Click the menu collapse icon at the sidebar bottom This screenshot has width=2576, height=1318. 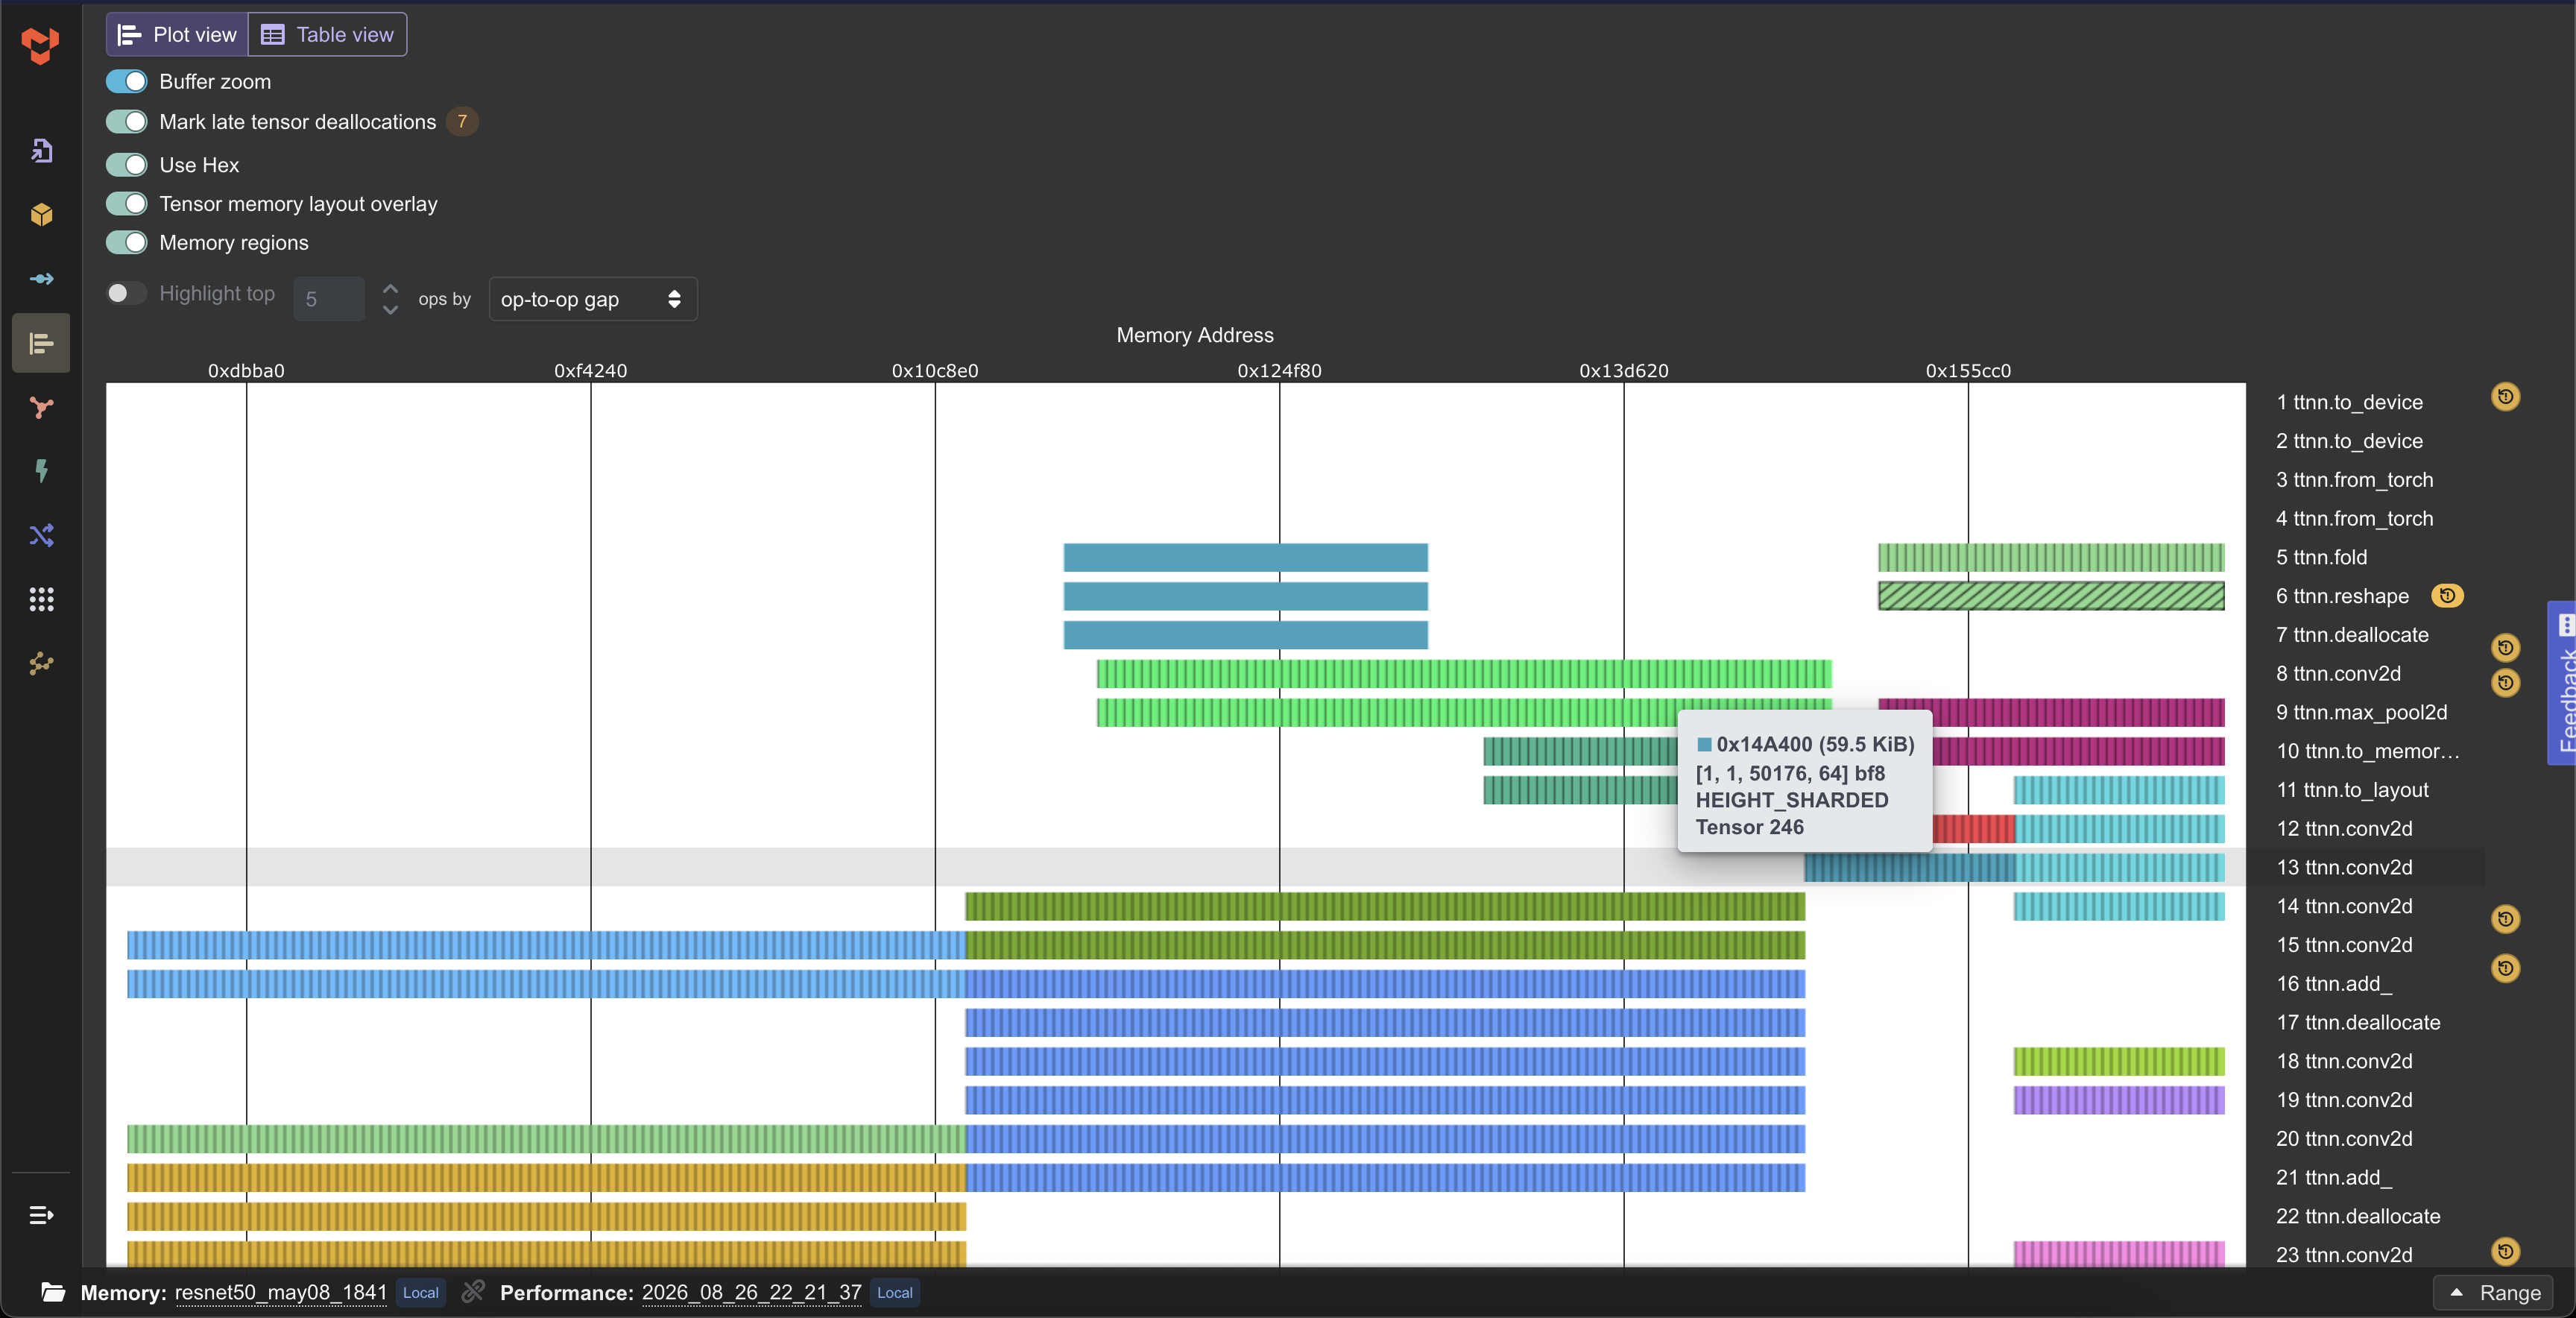(x=41, y=1215)
